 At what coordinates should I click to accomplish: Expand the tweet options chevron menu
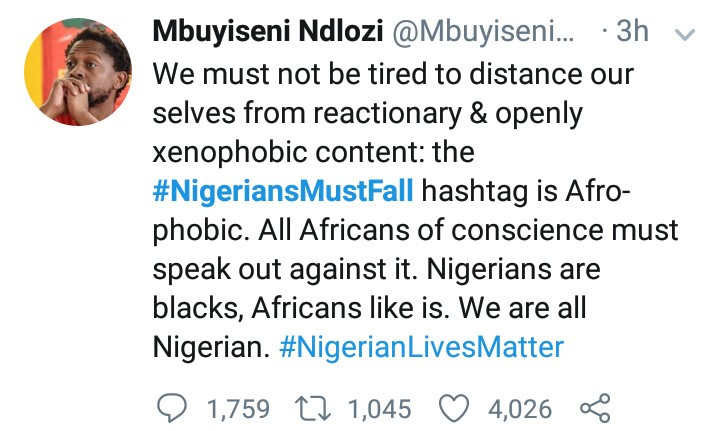(685, 34)
